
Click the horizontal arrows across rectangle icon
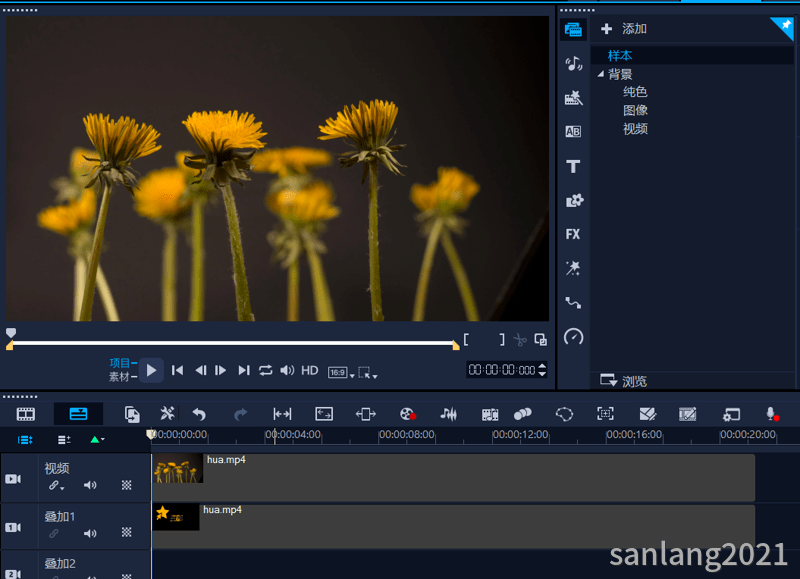pos(365,414)
